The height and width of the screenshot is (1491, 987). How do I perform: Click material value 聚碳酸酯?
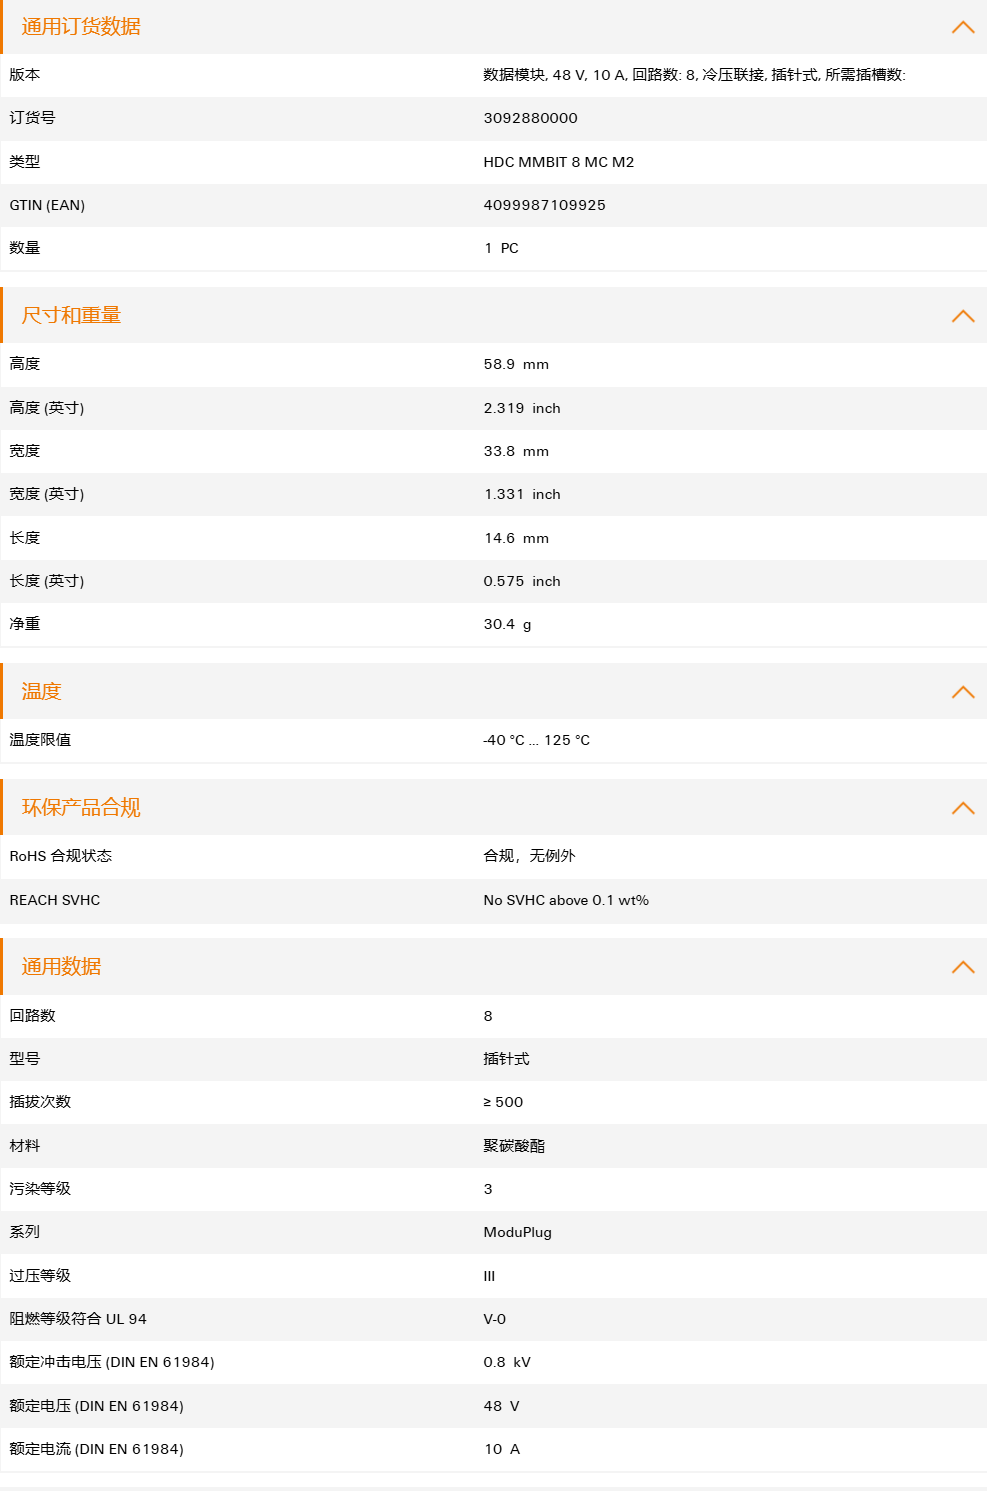coord(514,1146)
